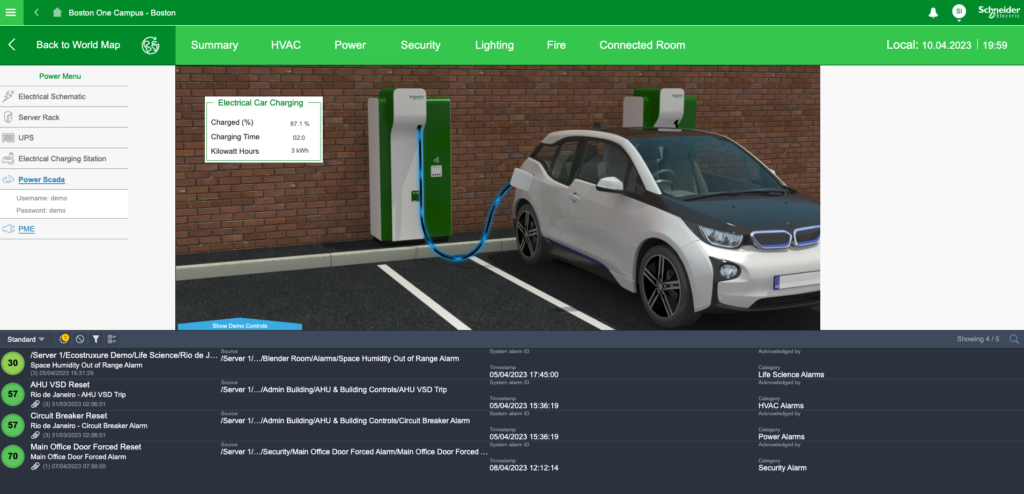Viewport: 1024px width, 494px height.
Task: Select Electrical Charging Station menu item
Action: [x=62, y=159]
